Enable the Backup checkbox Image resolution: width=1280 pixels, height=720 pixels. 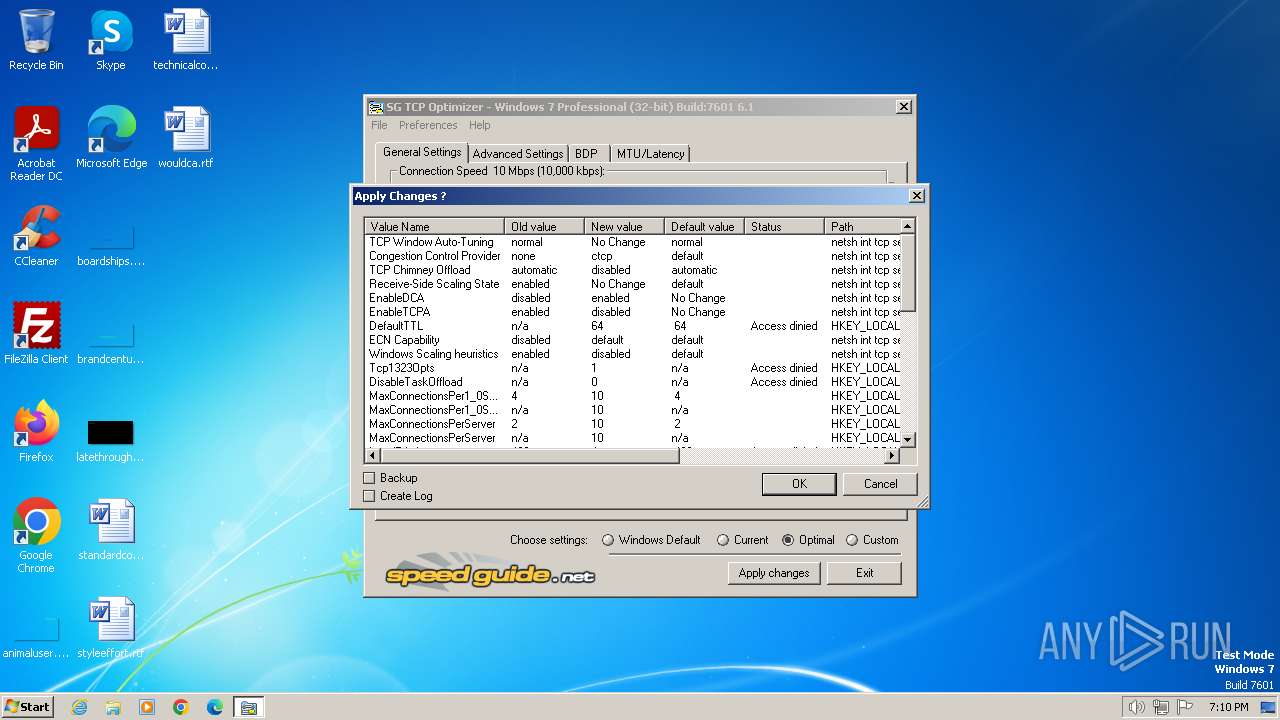pyautogui.click(x=369, y=478)
